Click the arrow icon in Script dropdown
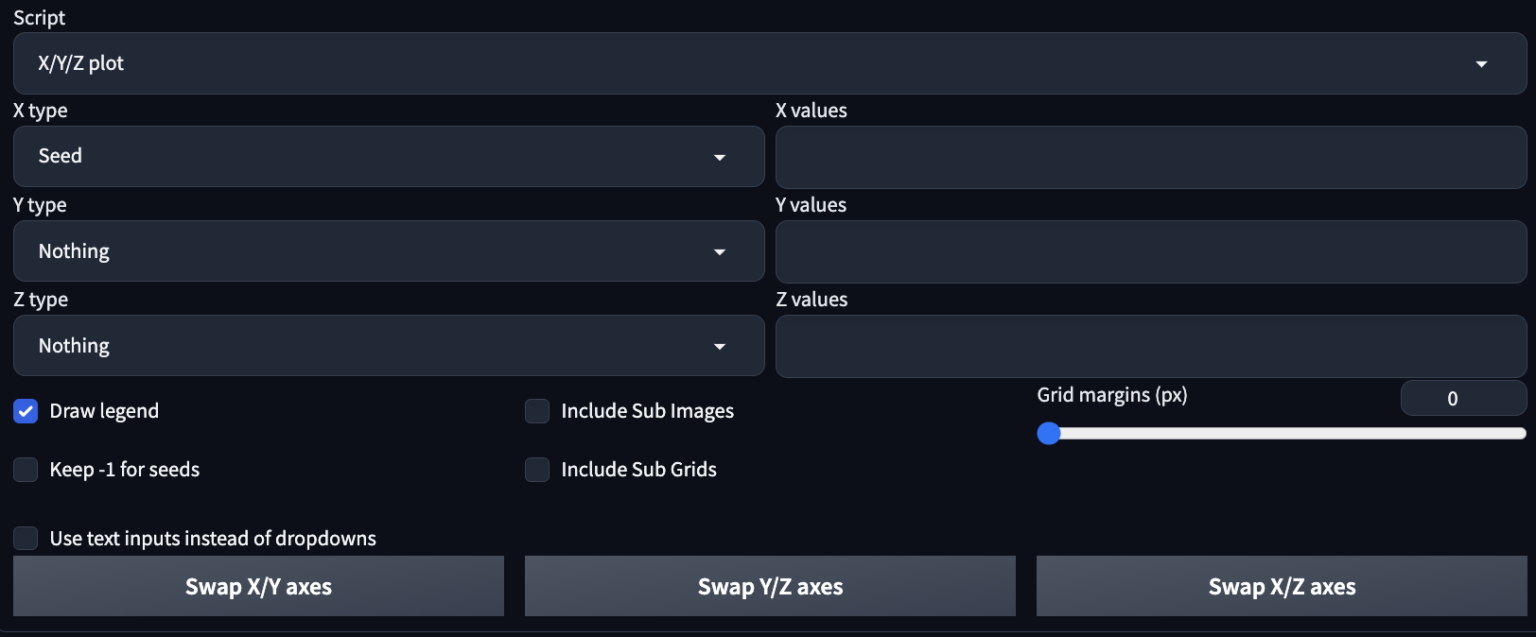The width and height of the screenshot is (1536, 637). tap(1481, 64)
